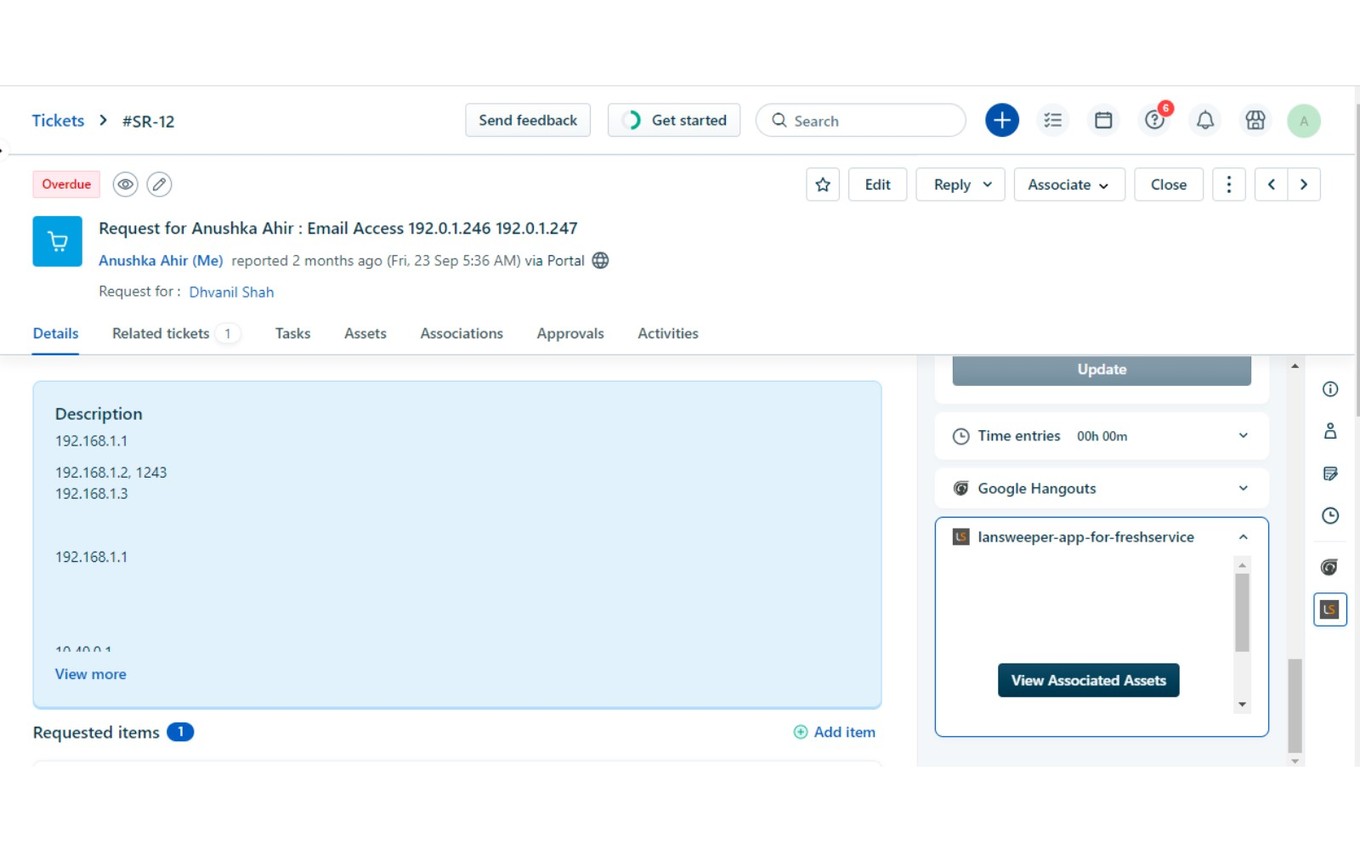The height and width of the screenshot is (850, 1360).
Task: Go to the next ticket arrow
Action: click(1304, 184)
